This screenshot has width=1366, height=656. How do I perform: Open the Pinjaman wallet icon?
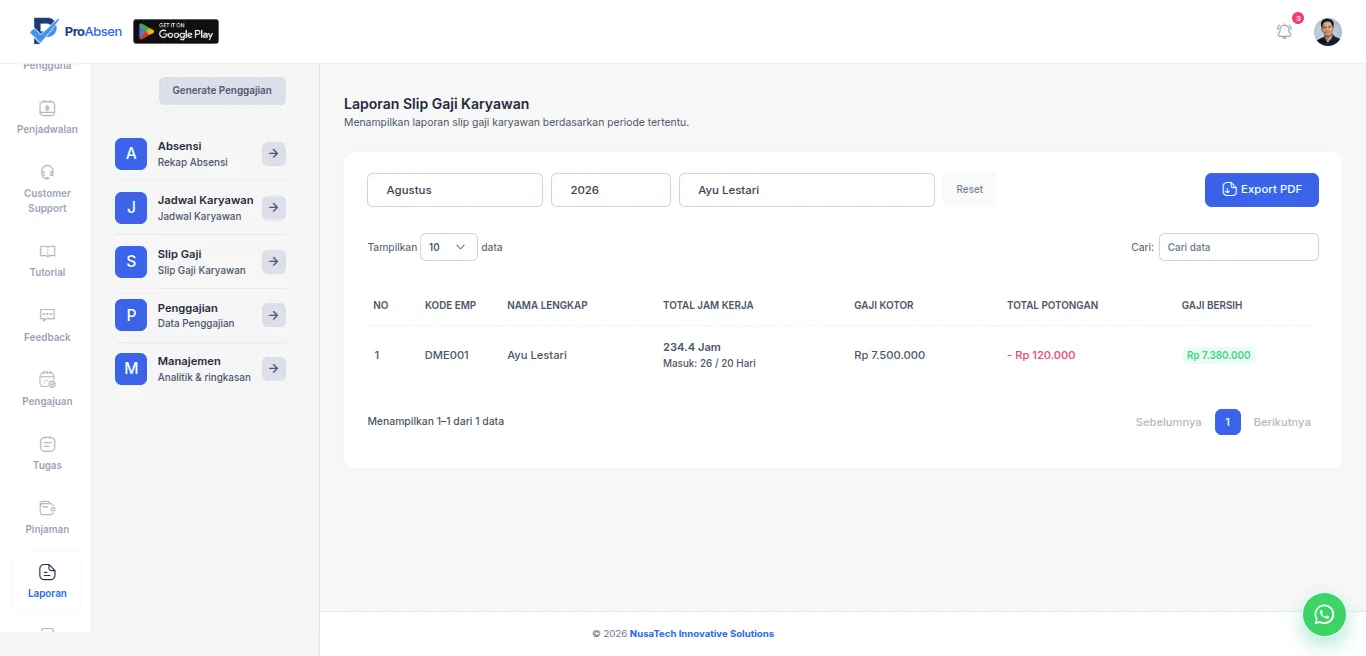point(47,507)
